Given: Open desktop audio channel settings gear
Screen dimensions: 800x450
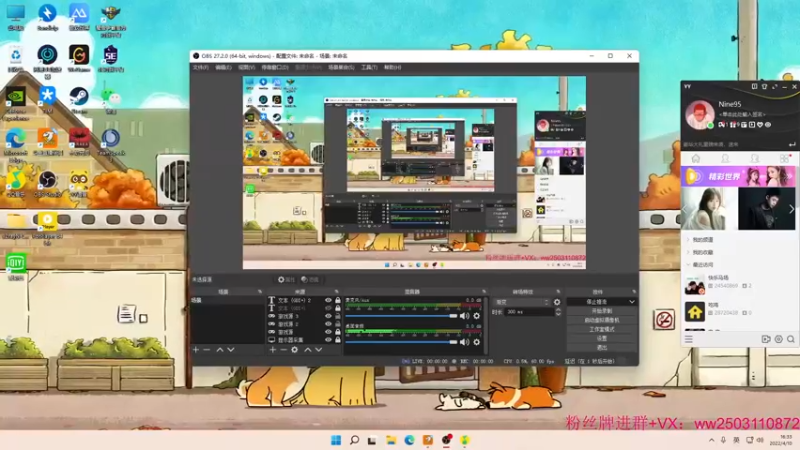Looking at the screenshot, I should (x=477, y=342).
